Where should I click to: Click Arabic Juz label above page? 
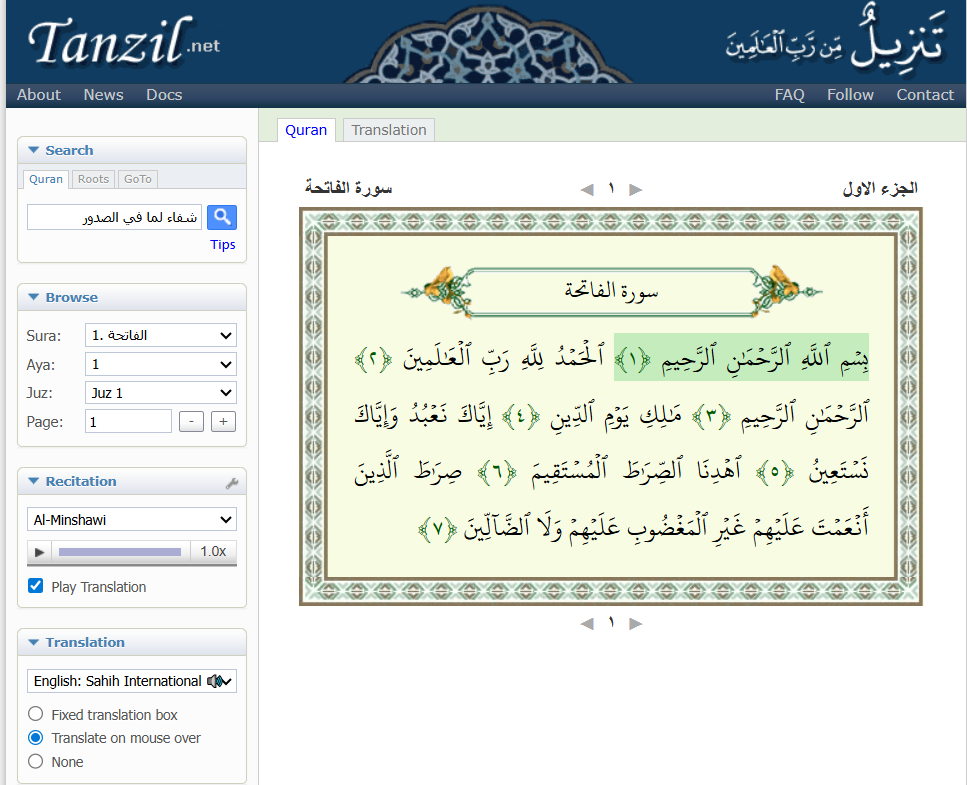click(x=880, y=188)
